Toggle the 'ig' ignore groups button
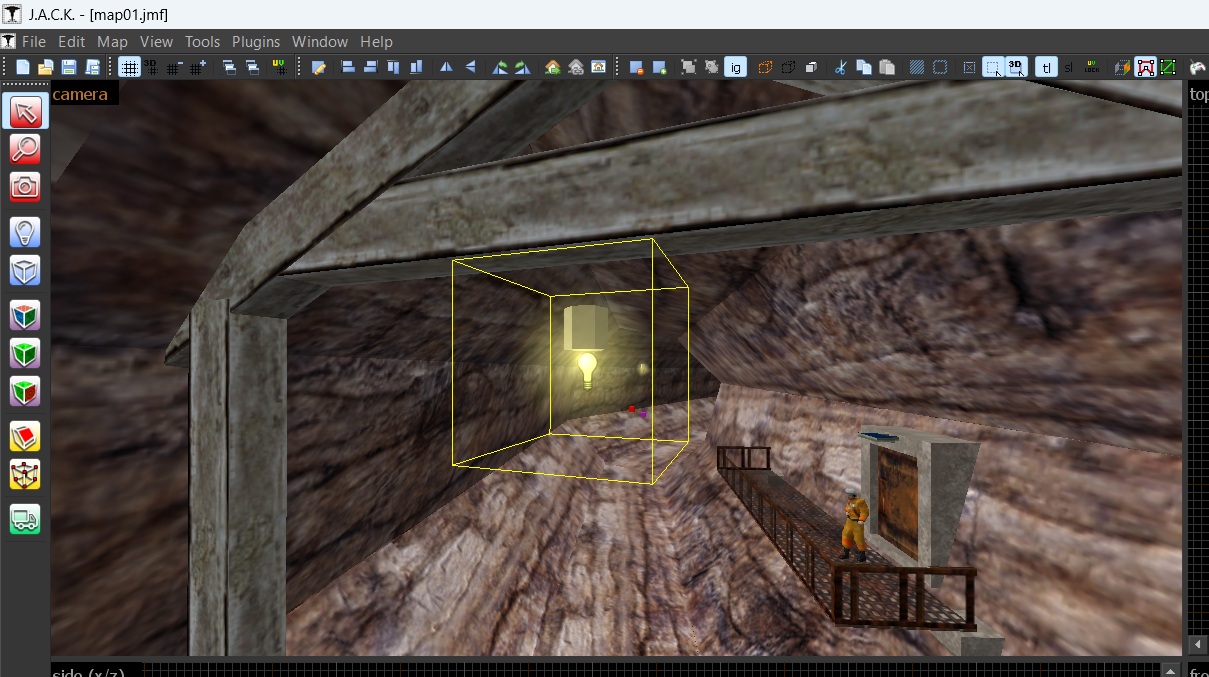This screenshot has height=677, width=1209. [x=736, y=67]
